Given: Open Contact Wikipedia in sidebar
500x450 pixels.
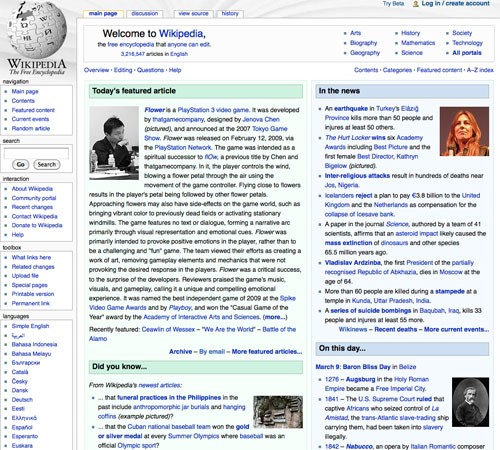Looking at the screenshot, I should [x=34, y=216].
